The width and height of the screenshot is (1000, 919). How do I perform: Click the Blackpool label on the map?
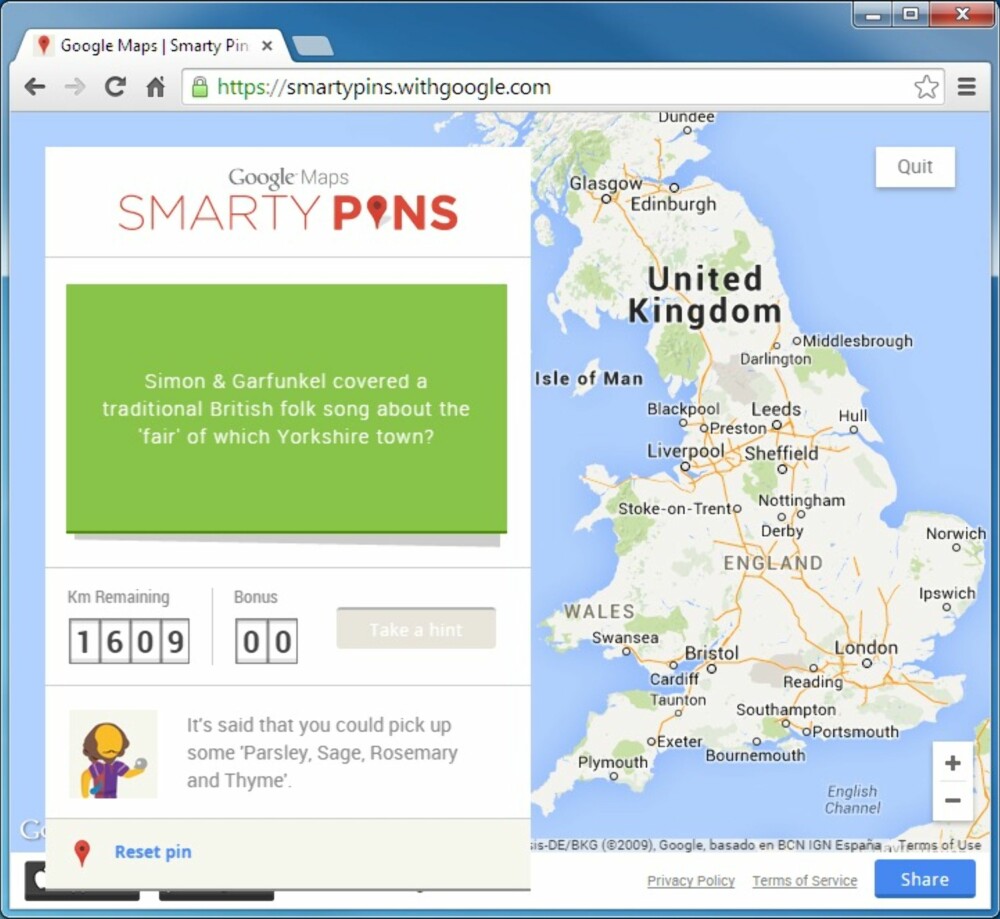point(683,409)
